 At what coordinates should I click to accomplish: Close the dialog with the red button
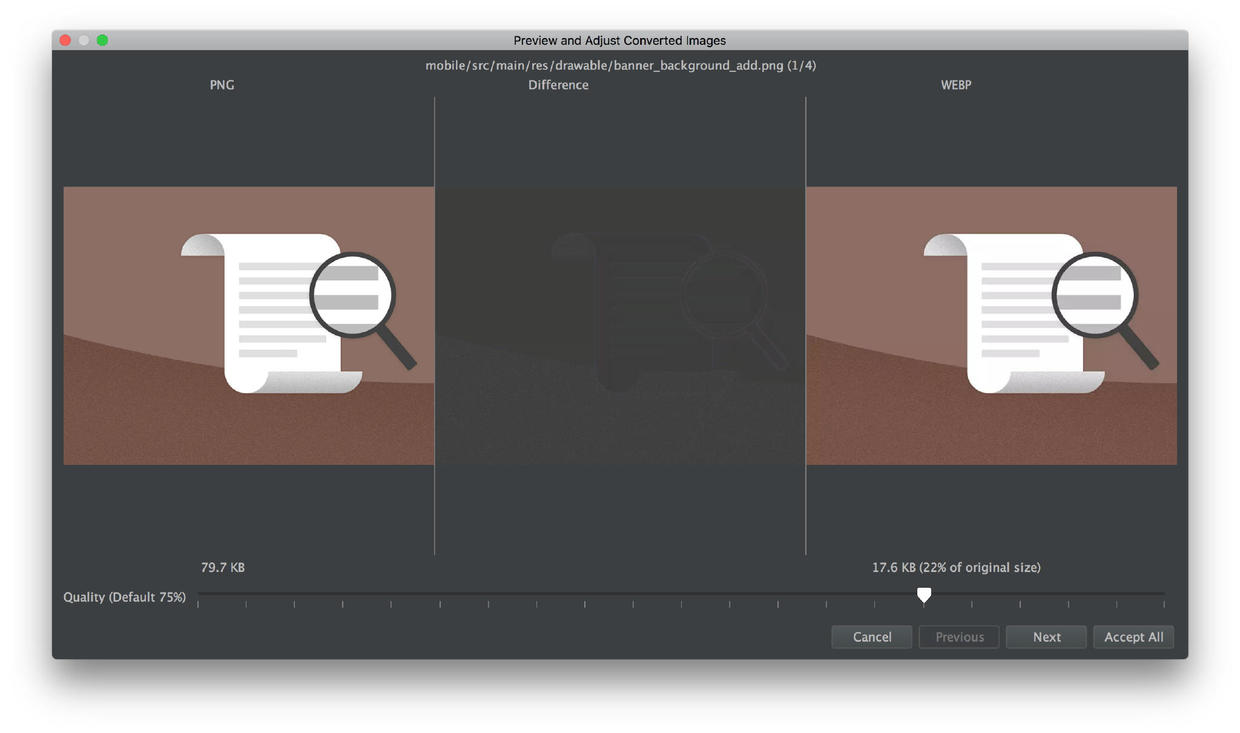(66, 40)
